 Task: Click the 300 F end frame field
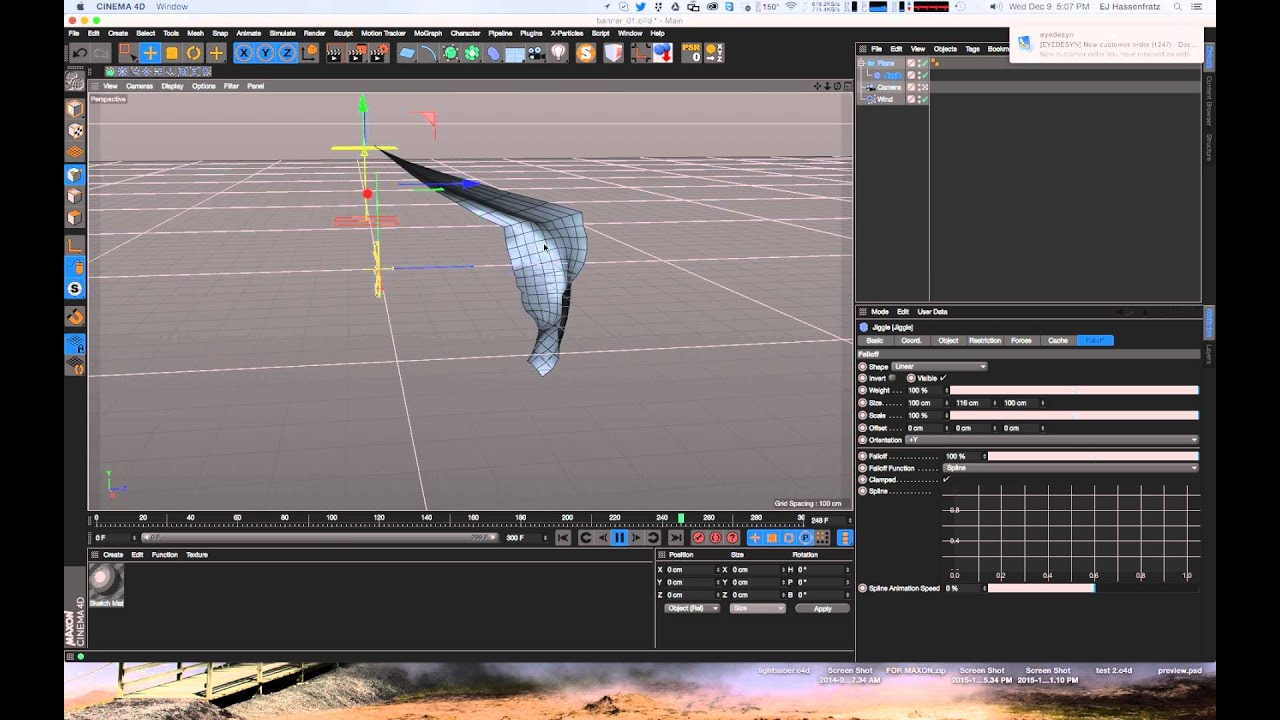(x=523, y=538)
